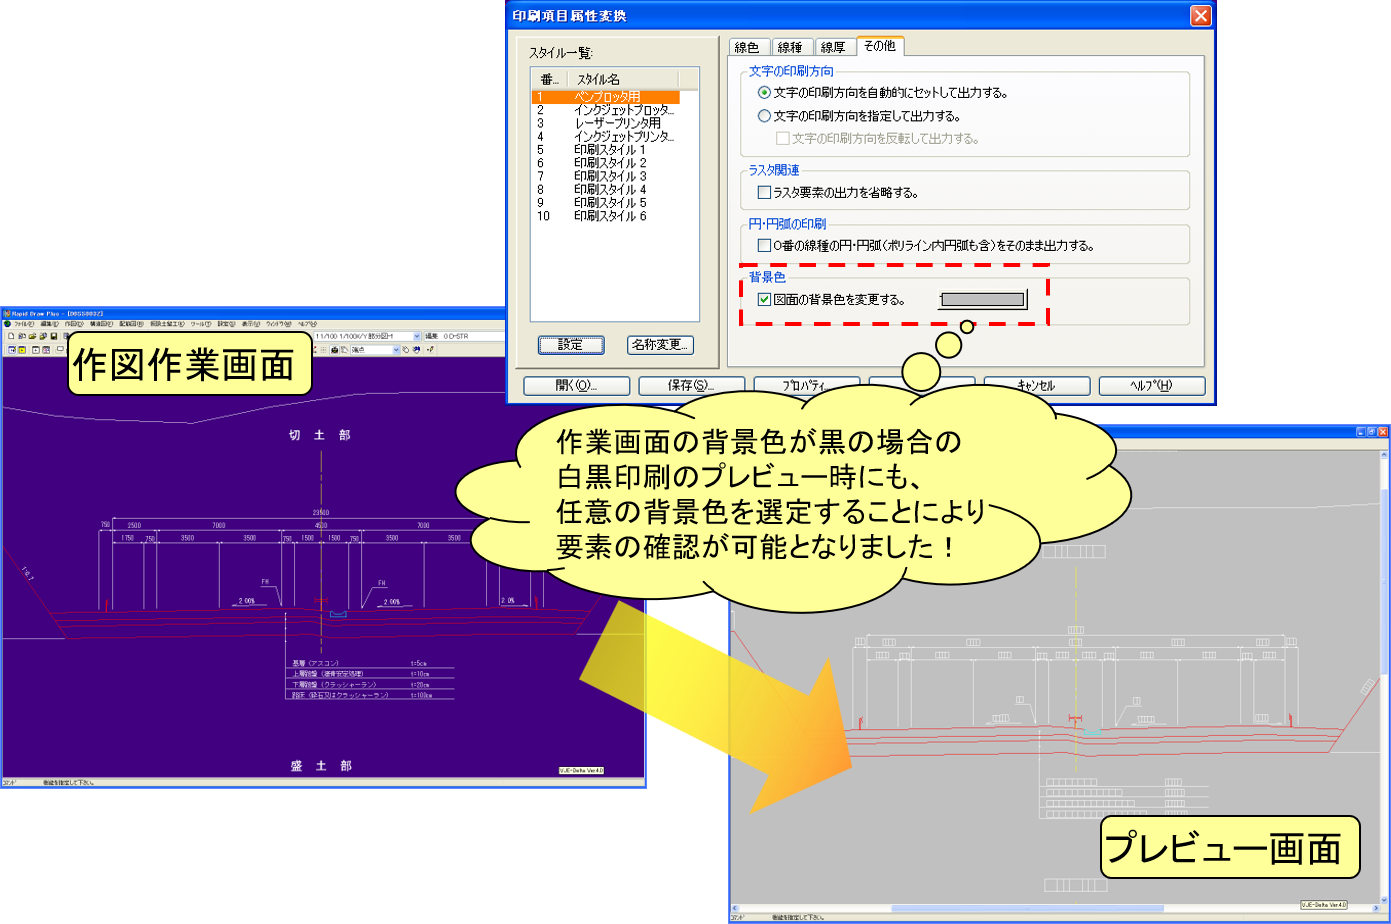Choose 'specify text print direction' radio option
Viewport: 1391px width, 924px height.
click(x=765, y=116)
